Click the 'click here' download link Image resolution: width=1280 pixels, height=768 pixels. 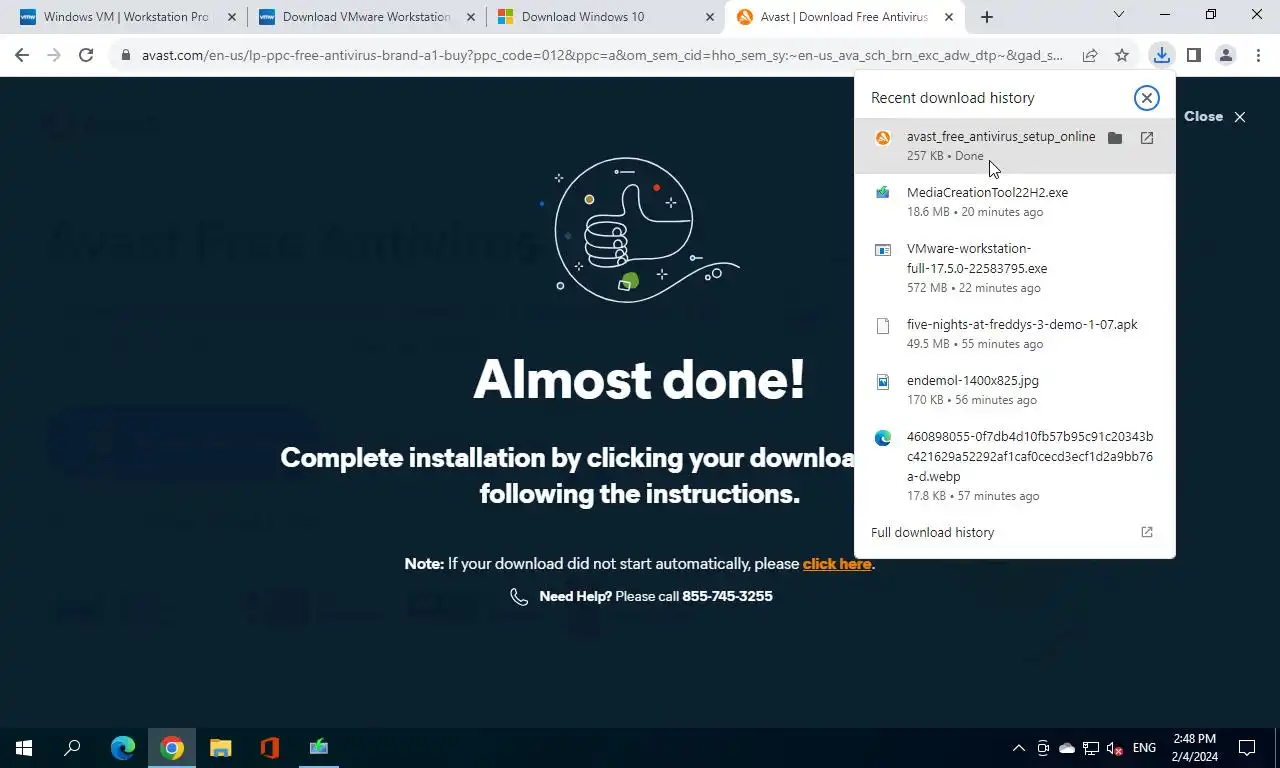pos(837,564)
